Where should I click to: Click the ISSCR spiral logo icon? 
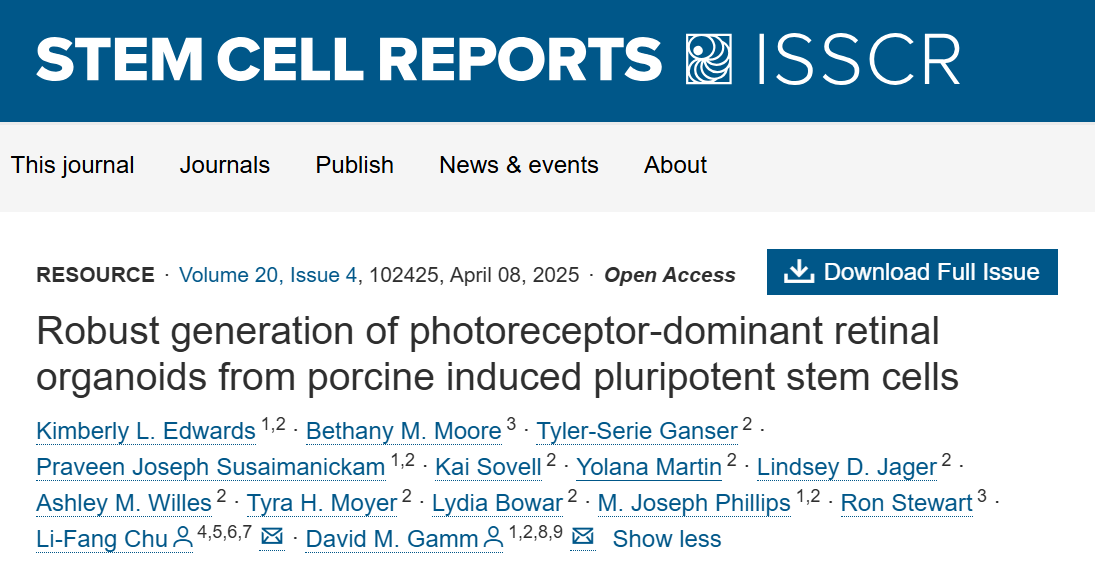point(709,59)
